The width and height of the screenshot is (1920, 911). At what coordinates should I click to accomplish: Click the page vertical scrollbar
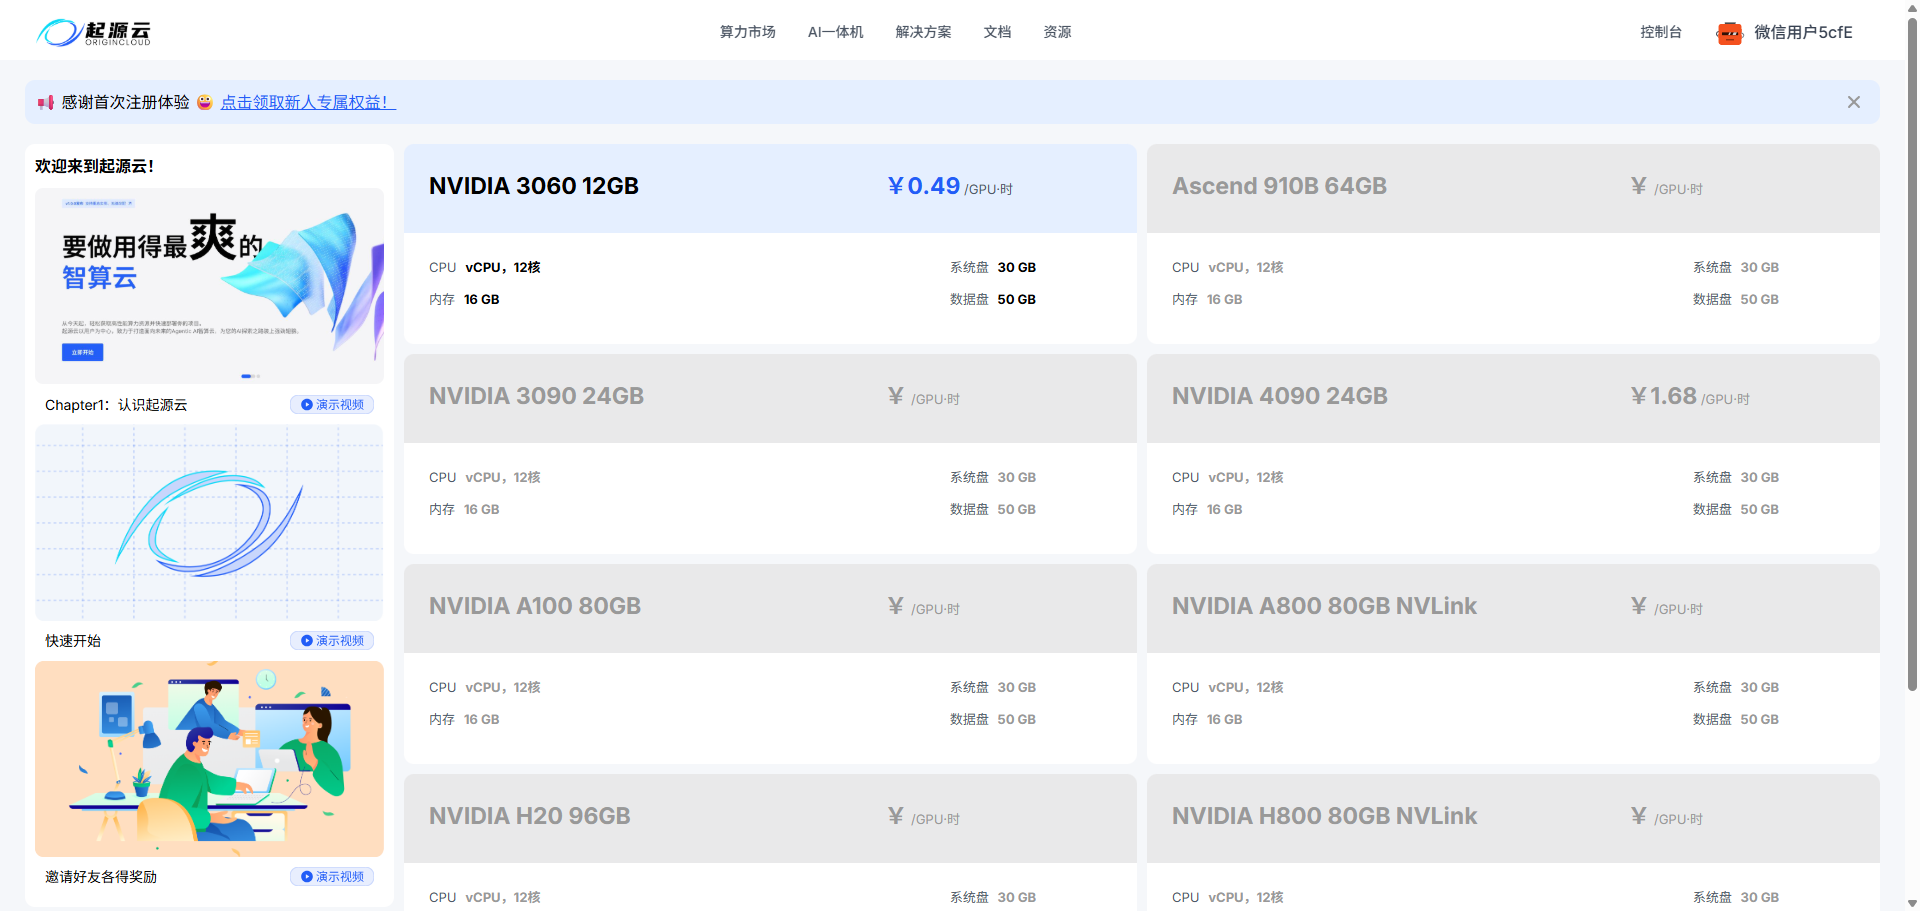[1912, 352]
